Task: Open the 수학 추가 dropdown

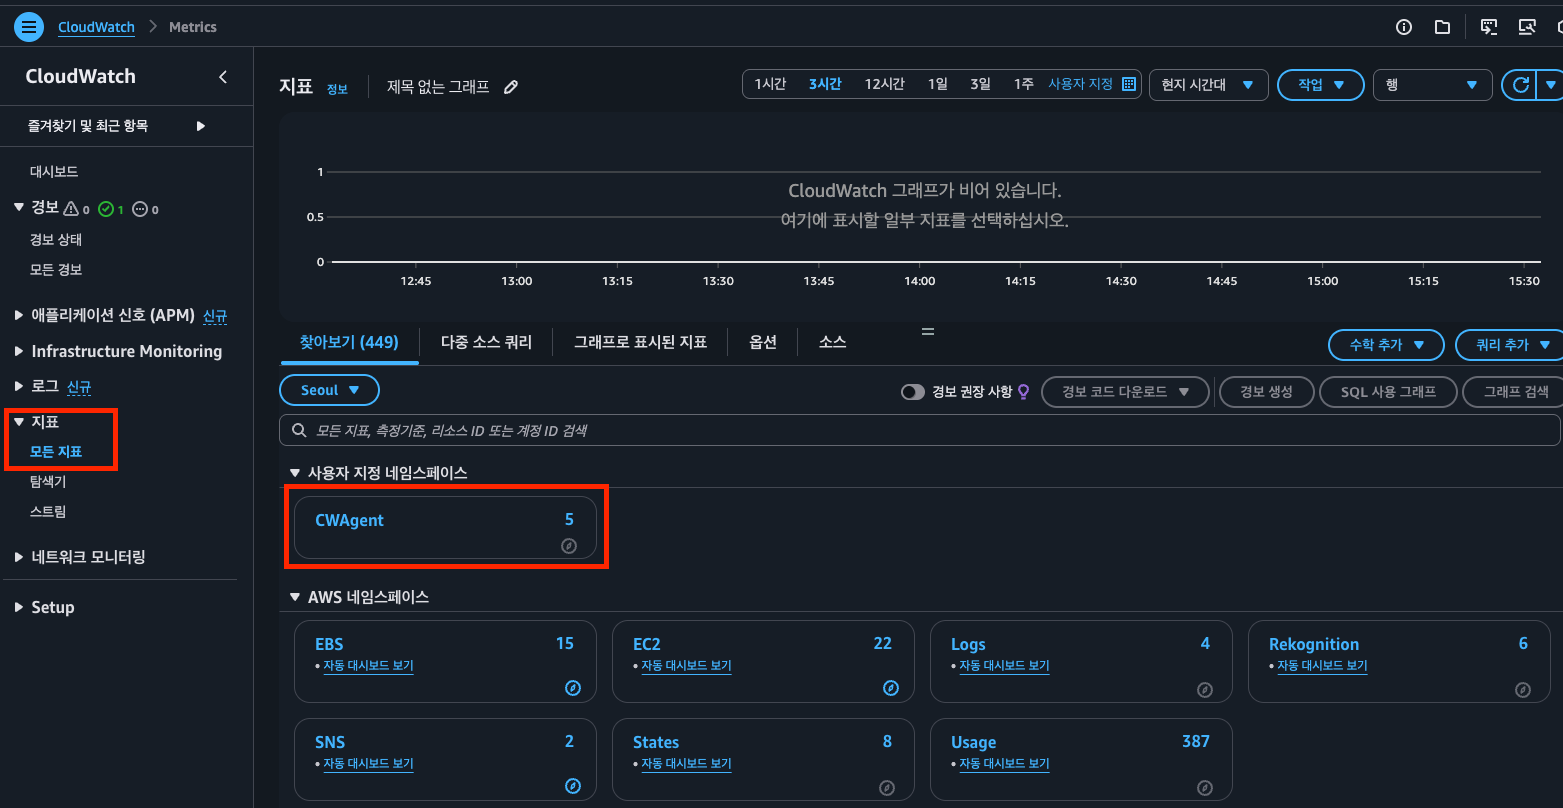Action: pyautogui.click(x=1386, y=344)
